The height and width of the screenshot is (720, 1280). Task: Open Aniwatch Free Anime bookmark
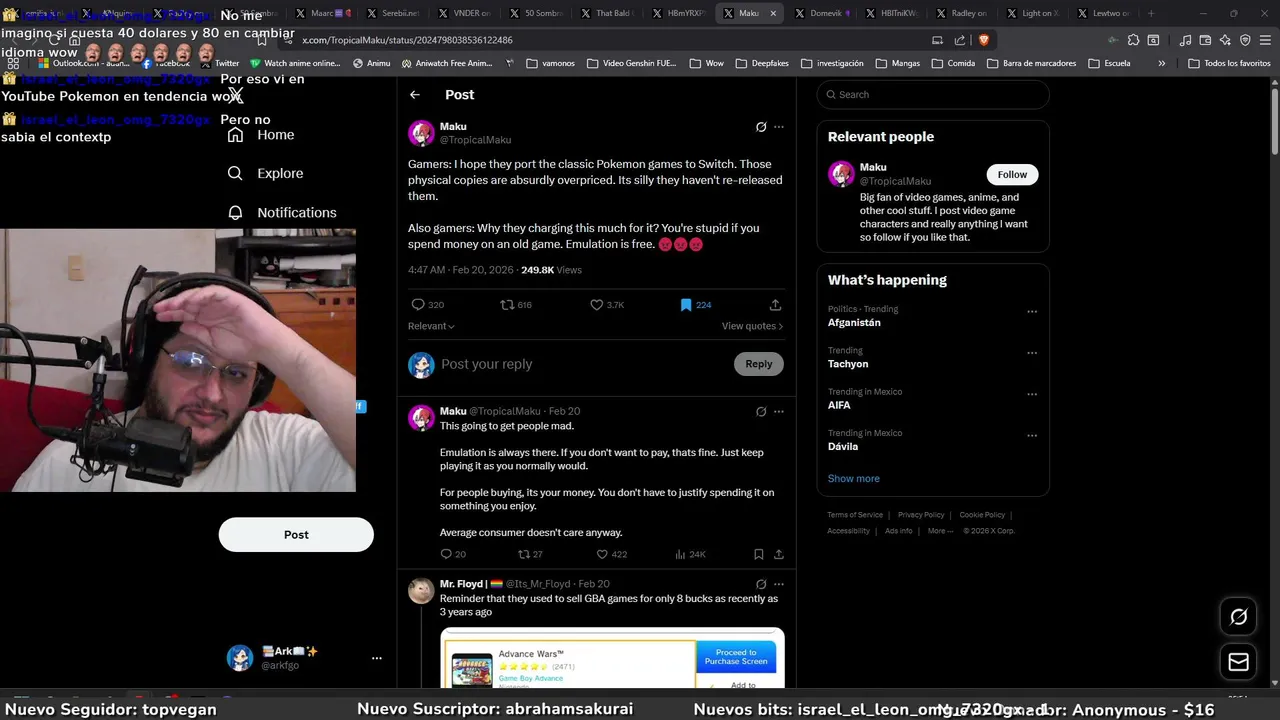pyautogui.click(x=447, y=63)
